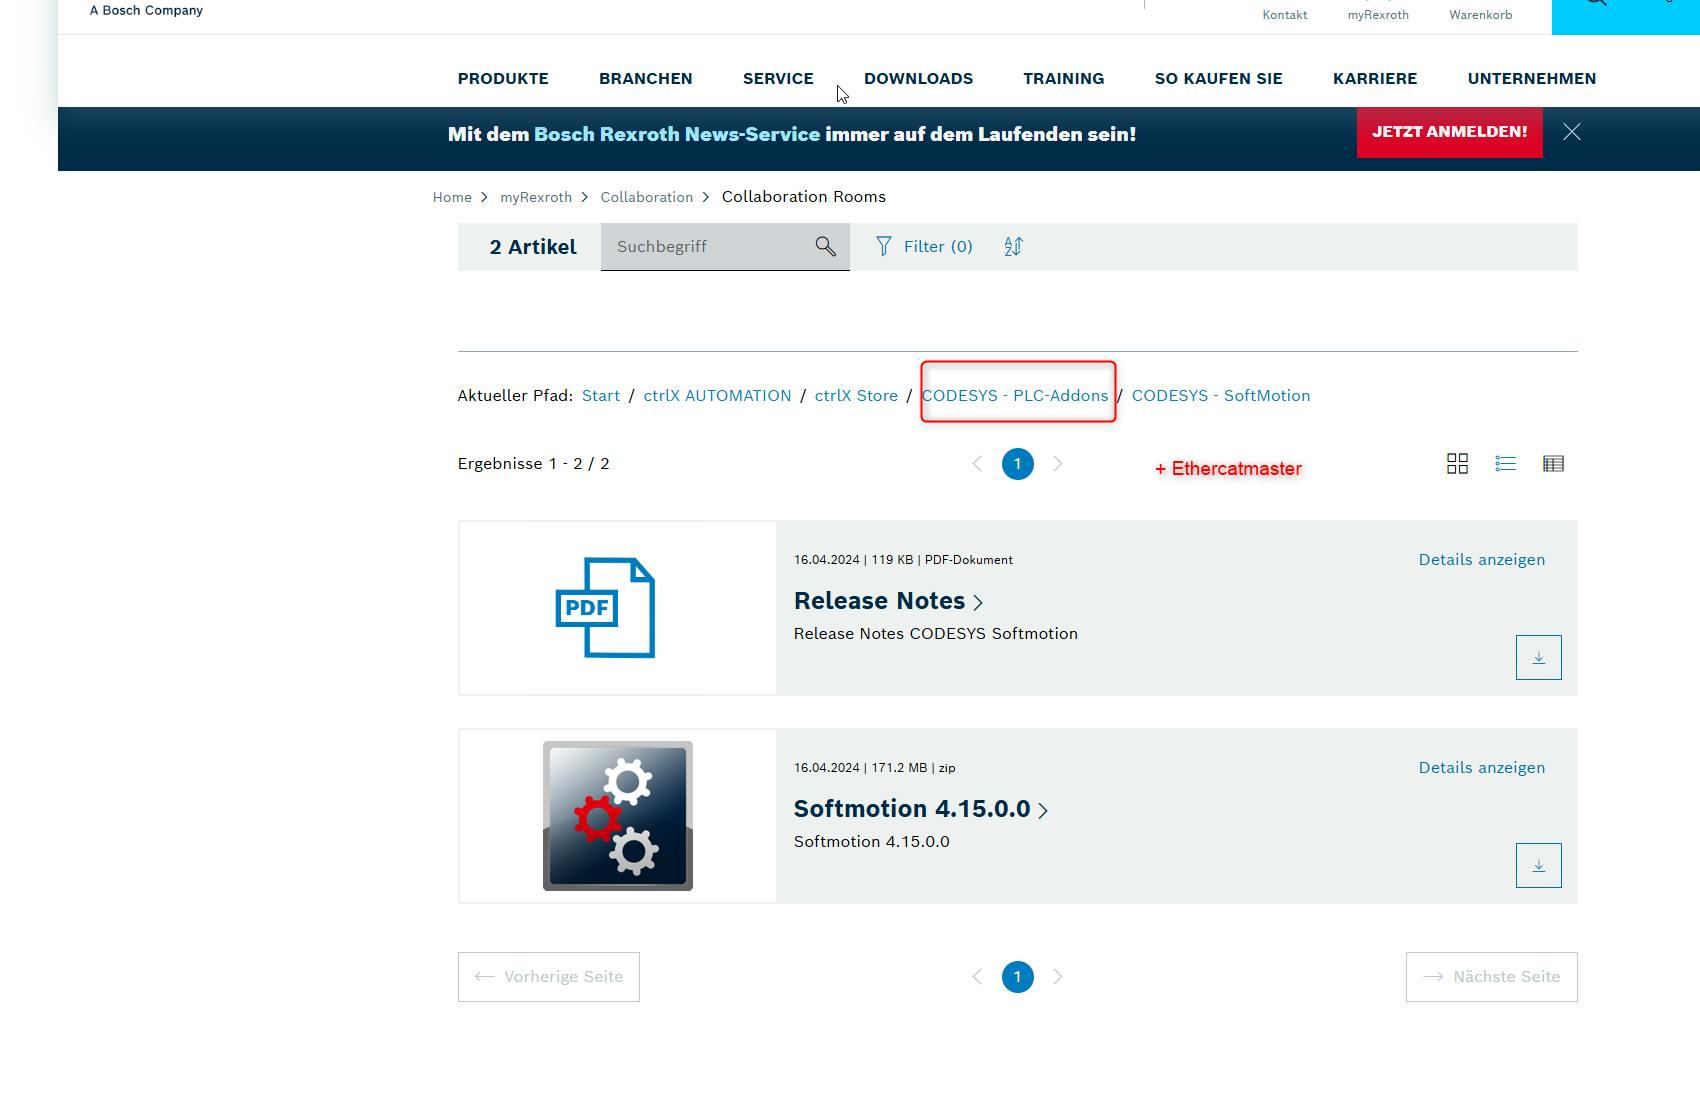Screen dimensions: 1700x1106
Task: Click the search magnifier icon in Suchbegriff field
Action: 825,246
